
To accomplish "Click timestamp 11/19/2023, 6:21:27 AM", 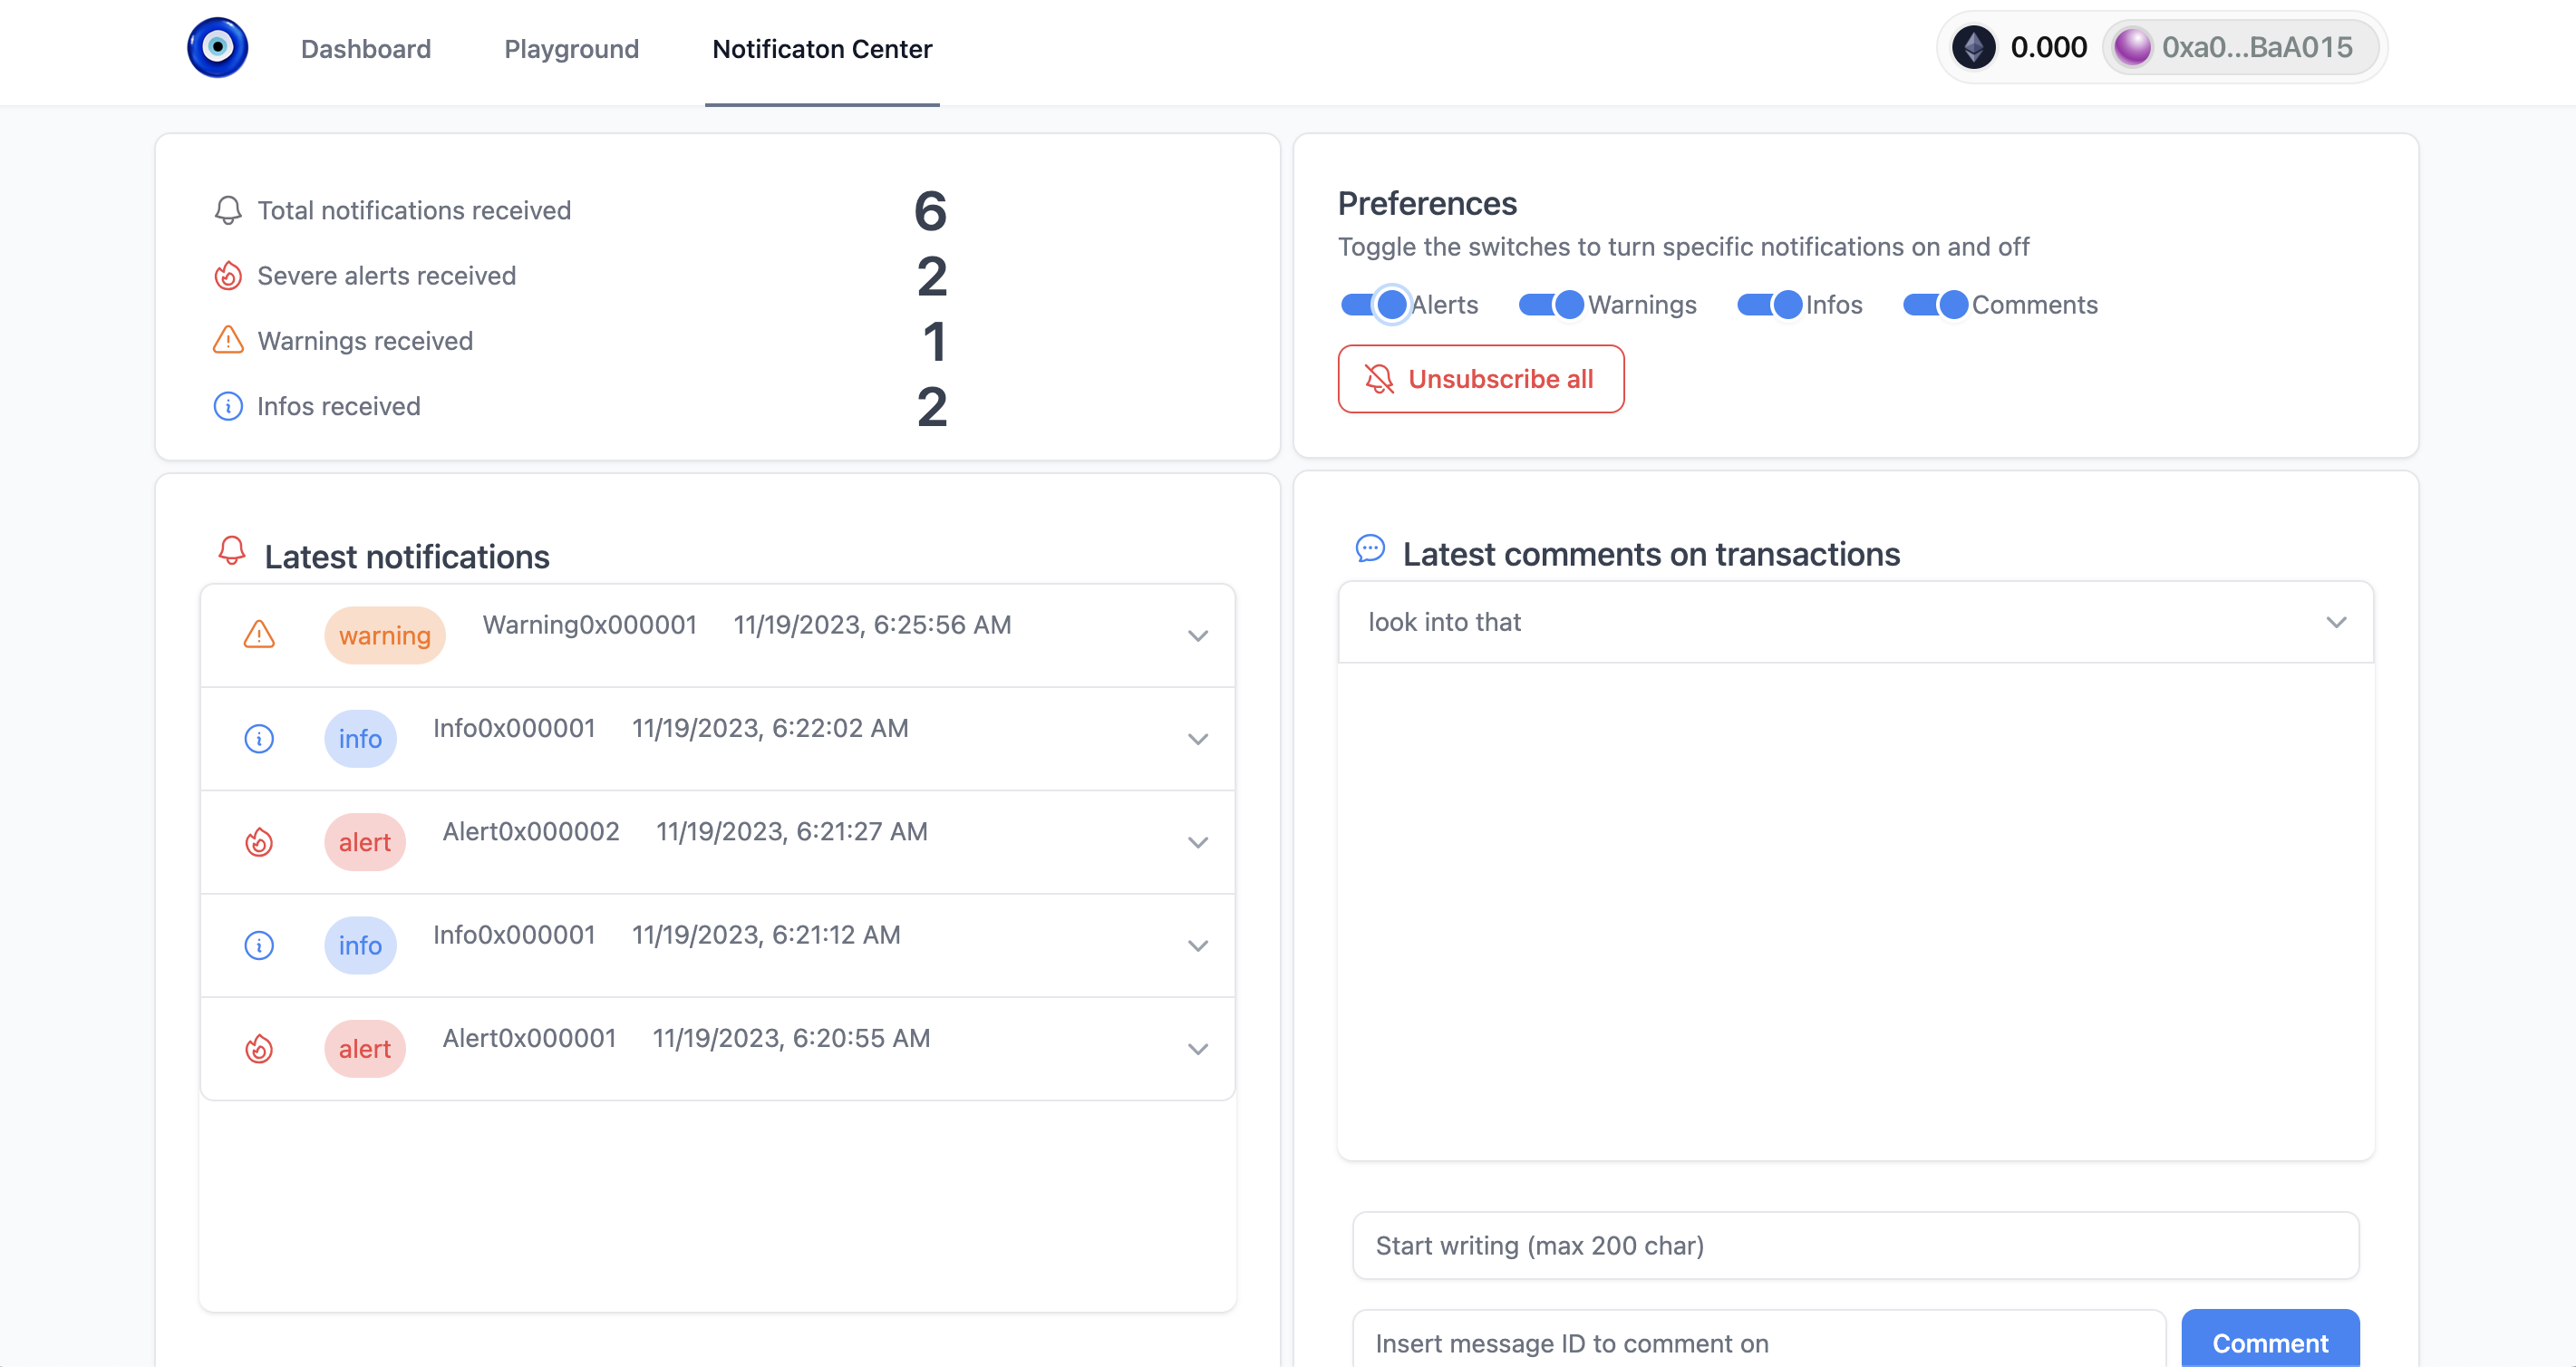I will point(792,831).
